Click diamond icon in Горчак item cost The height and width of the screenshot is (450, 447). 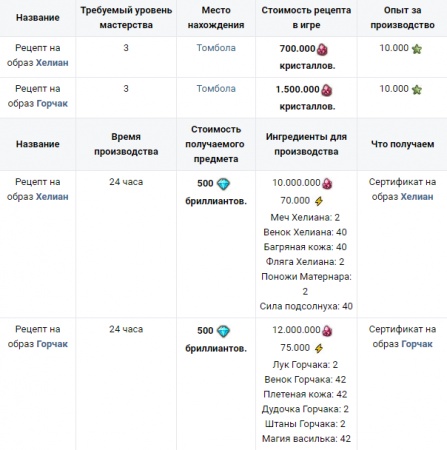(223, 331)
